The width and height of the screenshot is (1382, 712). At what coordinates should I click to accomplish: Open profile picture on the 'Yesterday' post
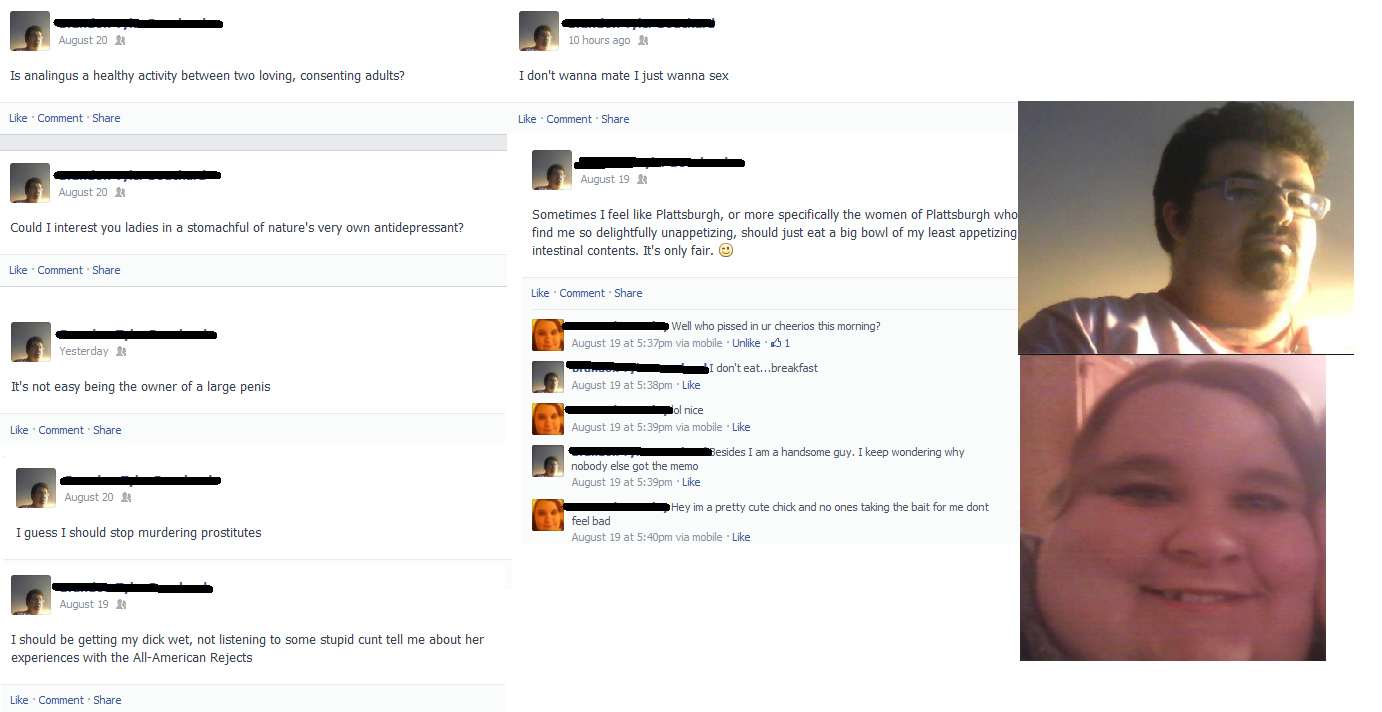(31, 342)
